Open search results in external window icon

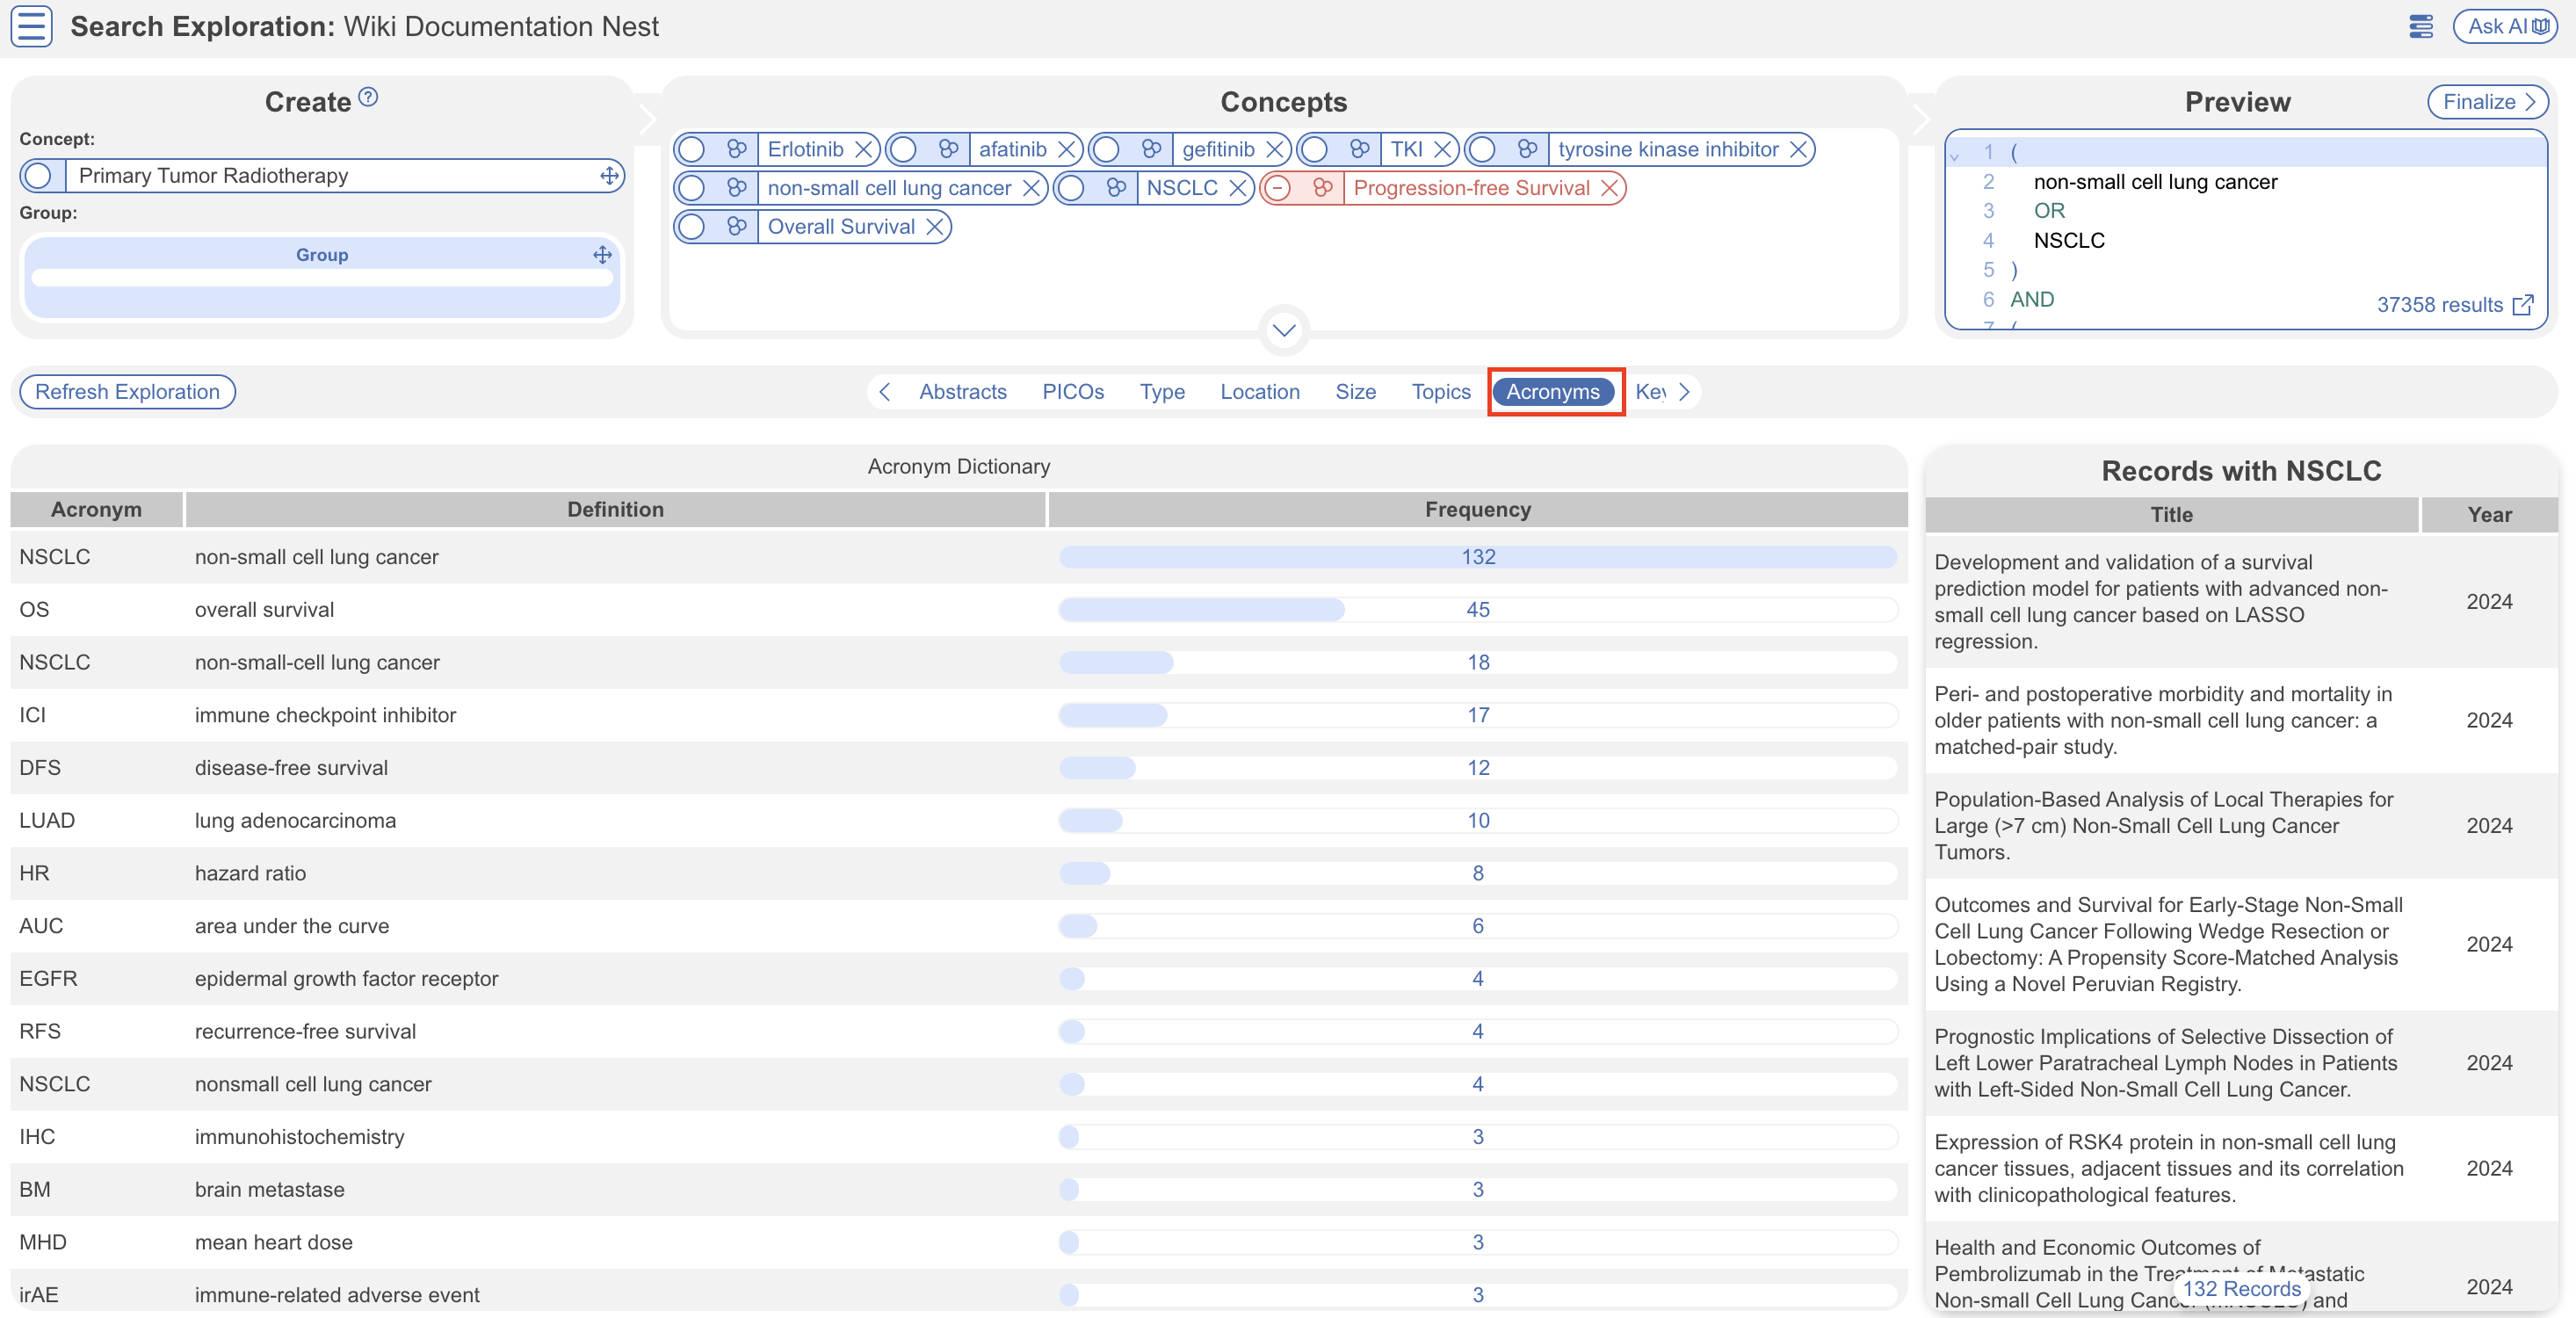click(x=2522, y=305)
